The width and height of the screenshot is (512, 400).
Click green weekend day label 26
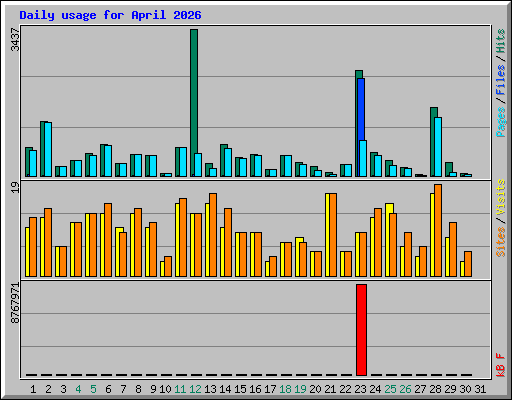[x=405, y=389]
